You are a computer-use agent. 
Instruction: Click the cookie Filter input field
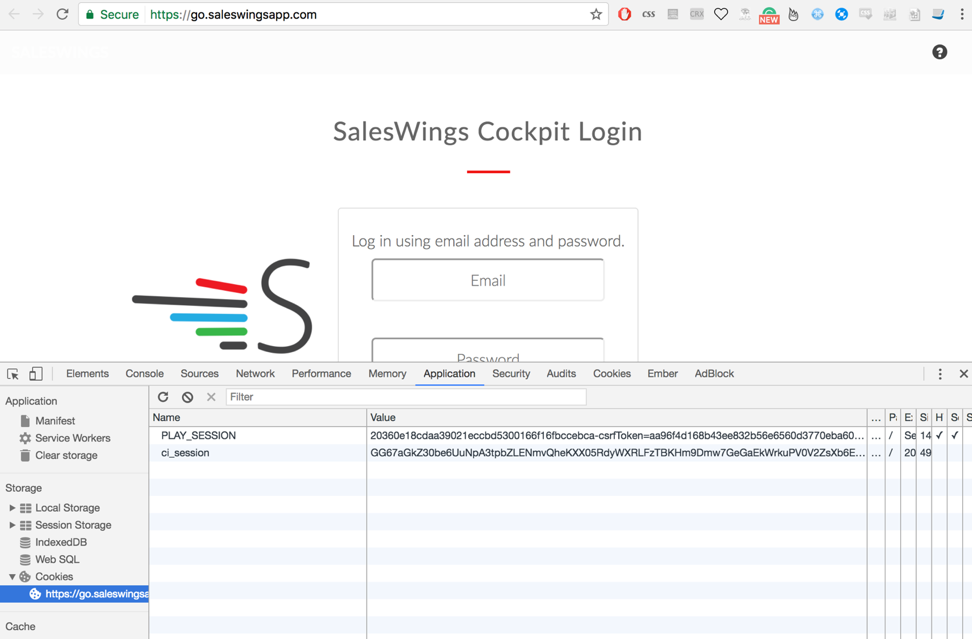(406, 397)
